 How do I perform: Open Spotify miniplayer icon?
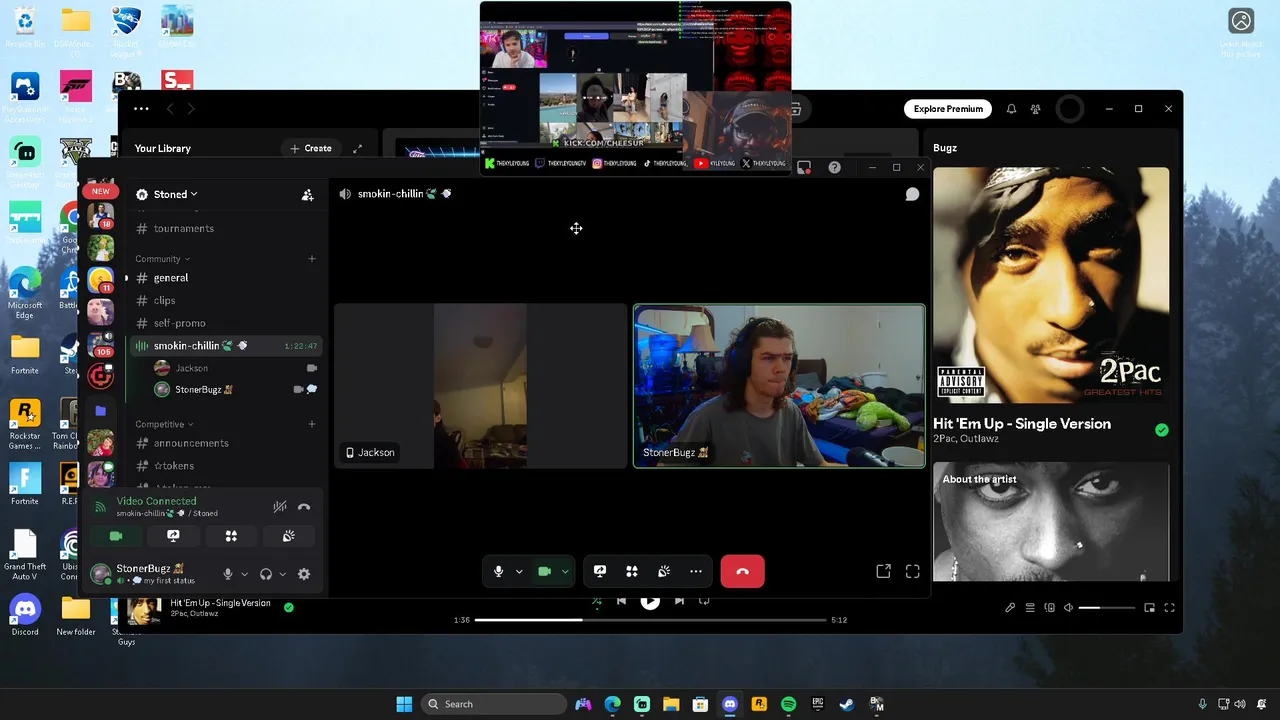tap(1149, 608)
